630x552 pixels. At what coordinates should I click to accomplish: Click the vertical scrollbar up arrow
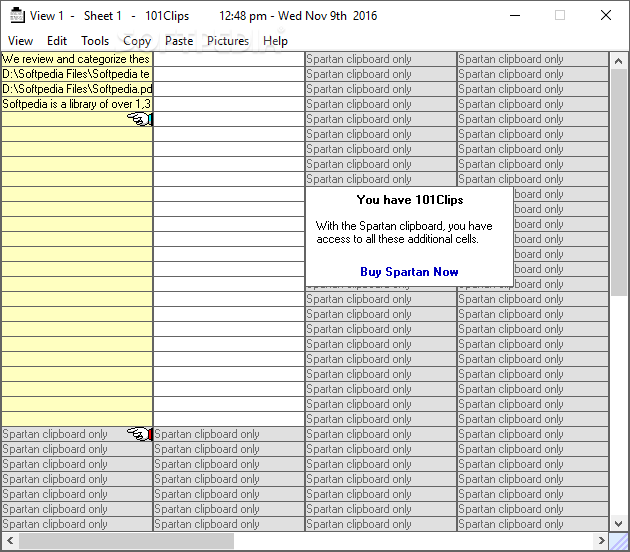618,61
